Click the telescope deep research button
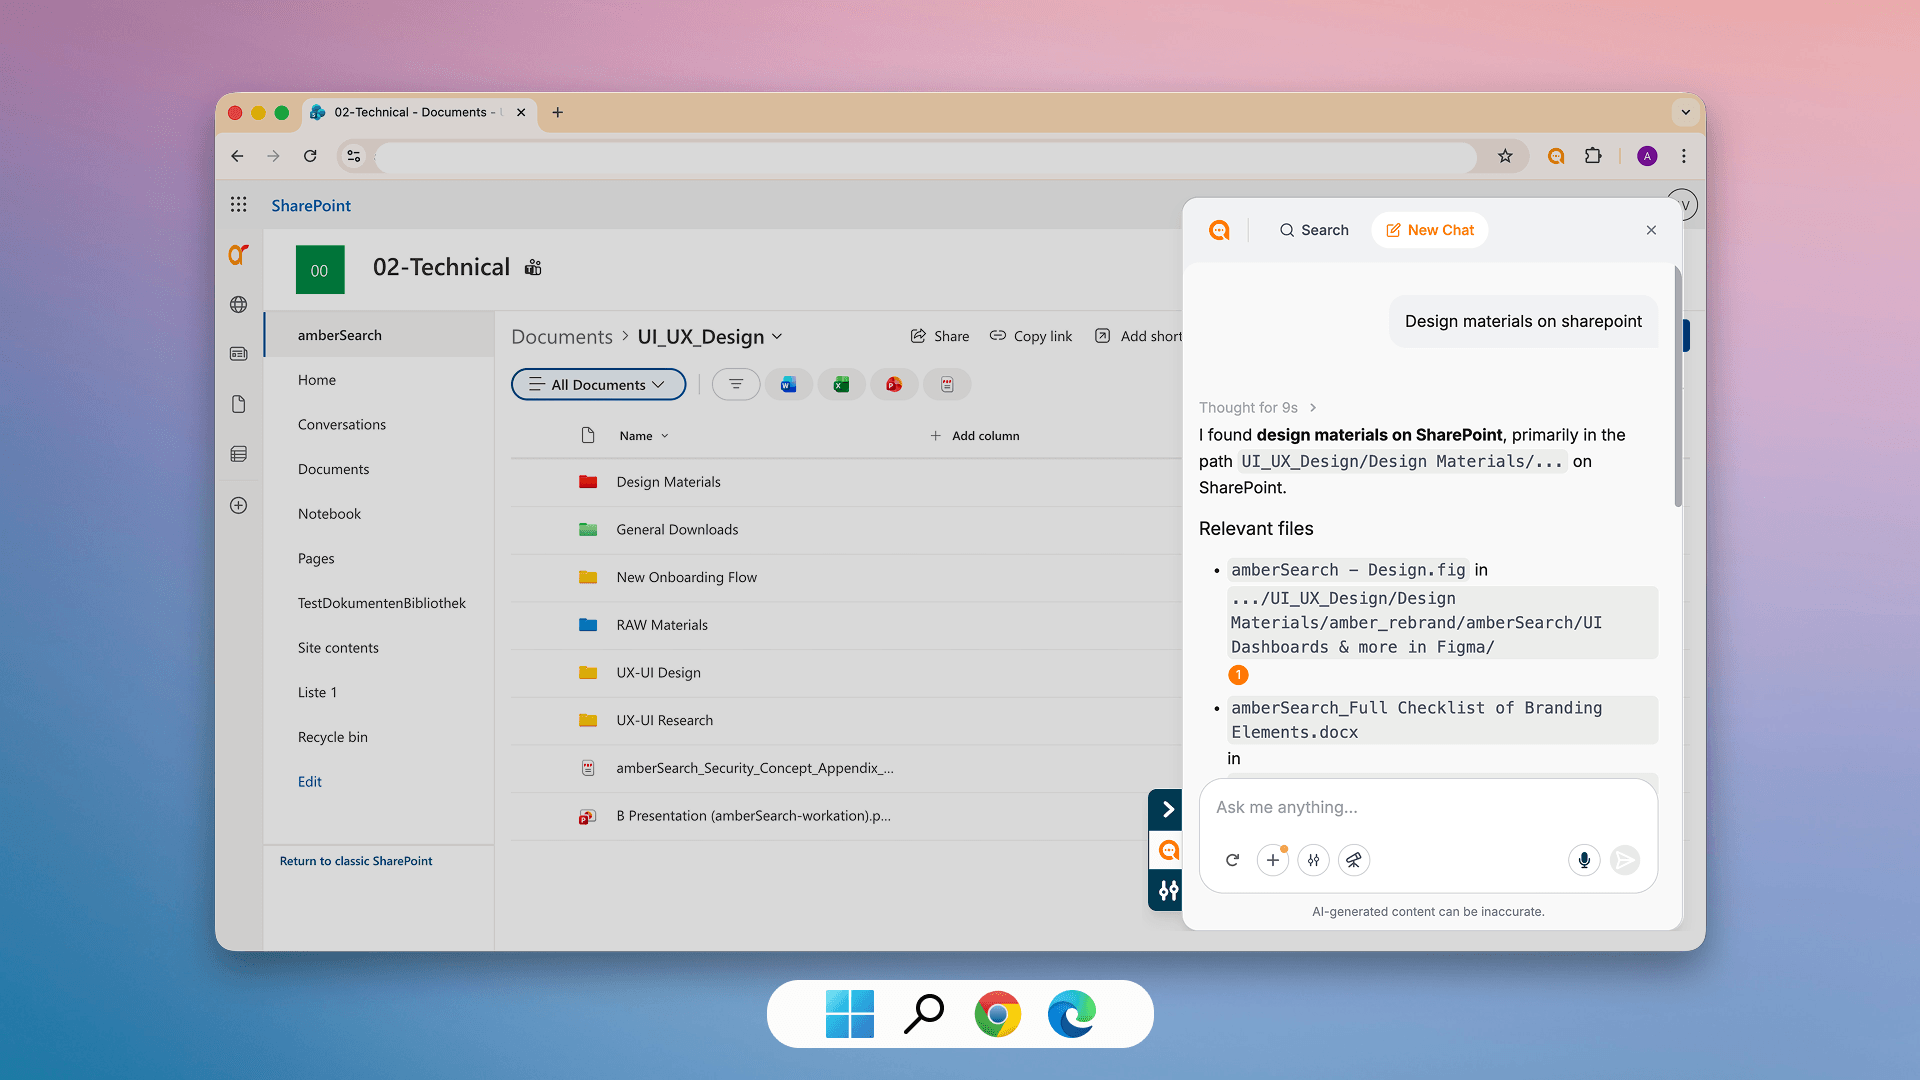This screenshot has width=1920, height=1080. [1354, 860]
